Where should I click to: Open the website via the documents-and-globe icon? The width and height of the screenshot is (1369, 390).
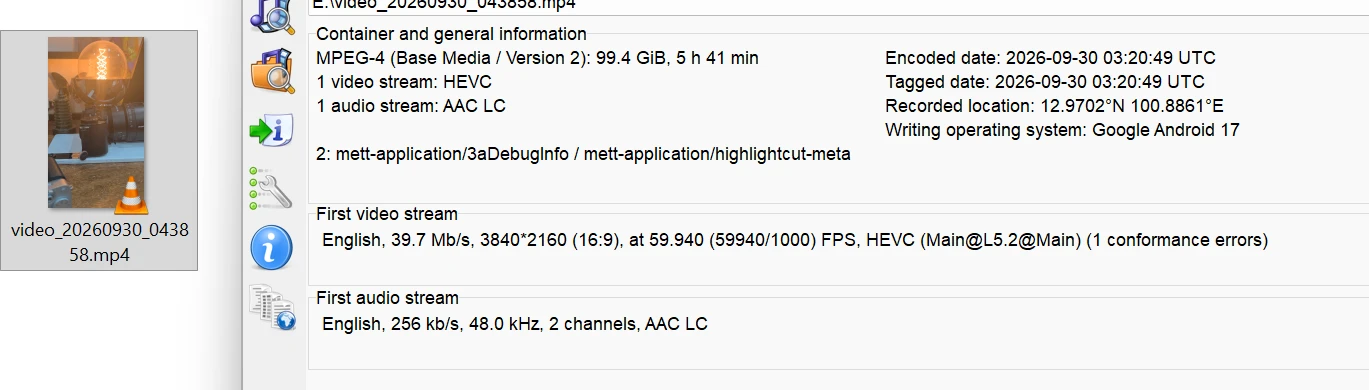pos(272,307)
